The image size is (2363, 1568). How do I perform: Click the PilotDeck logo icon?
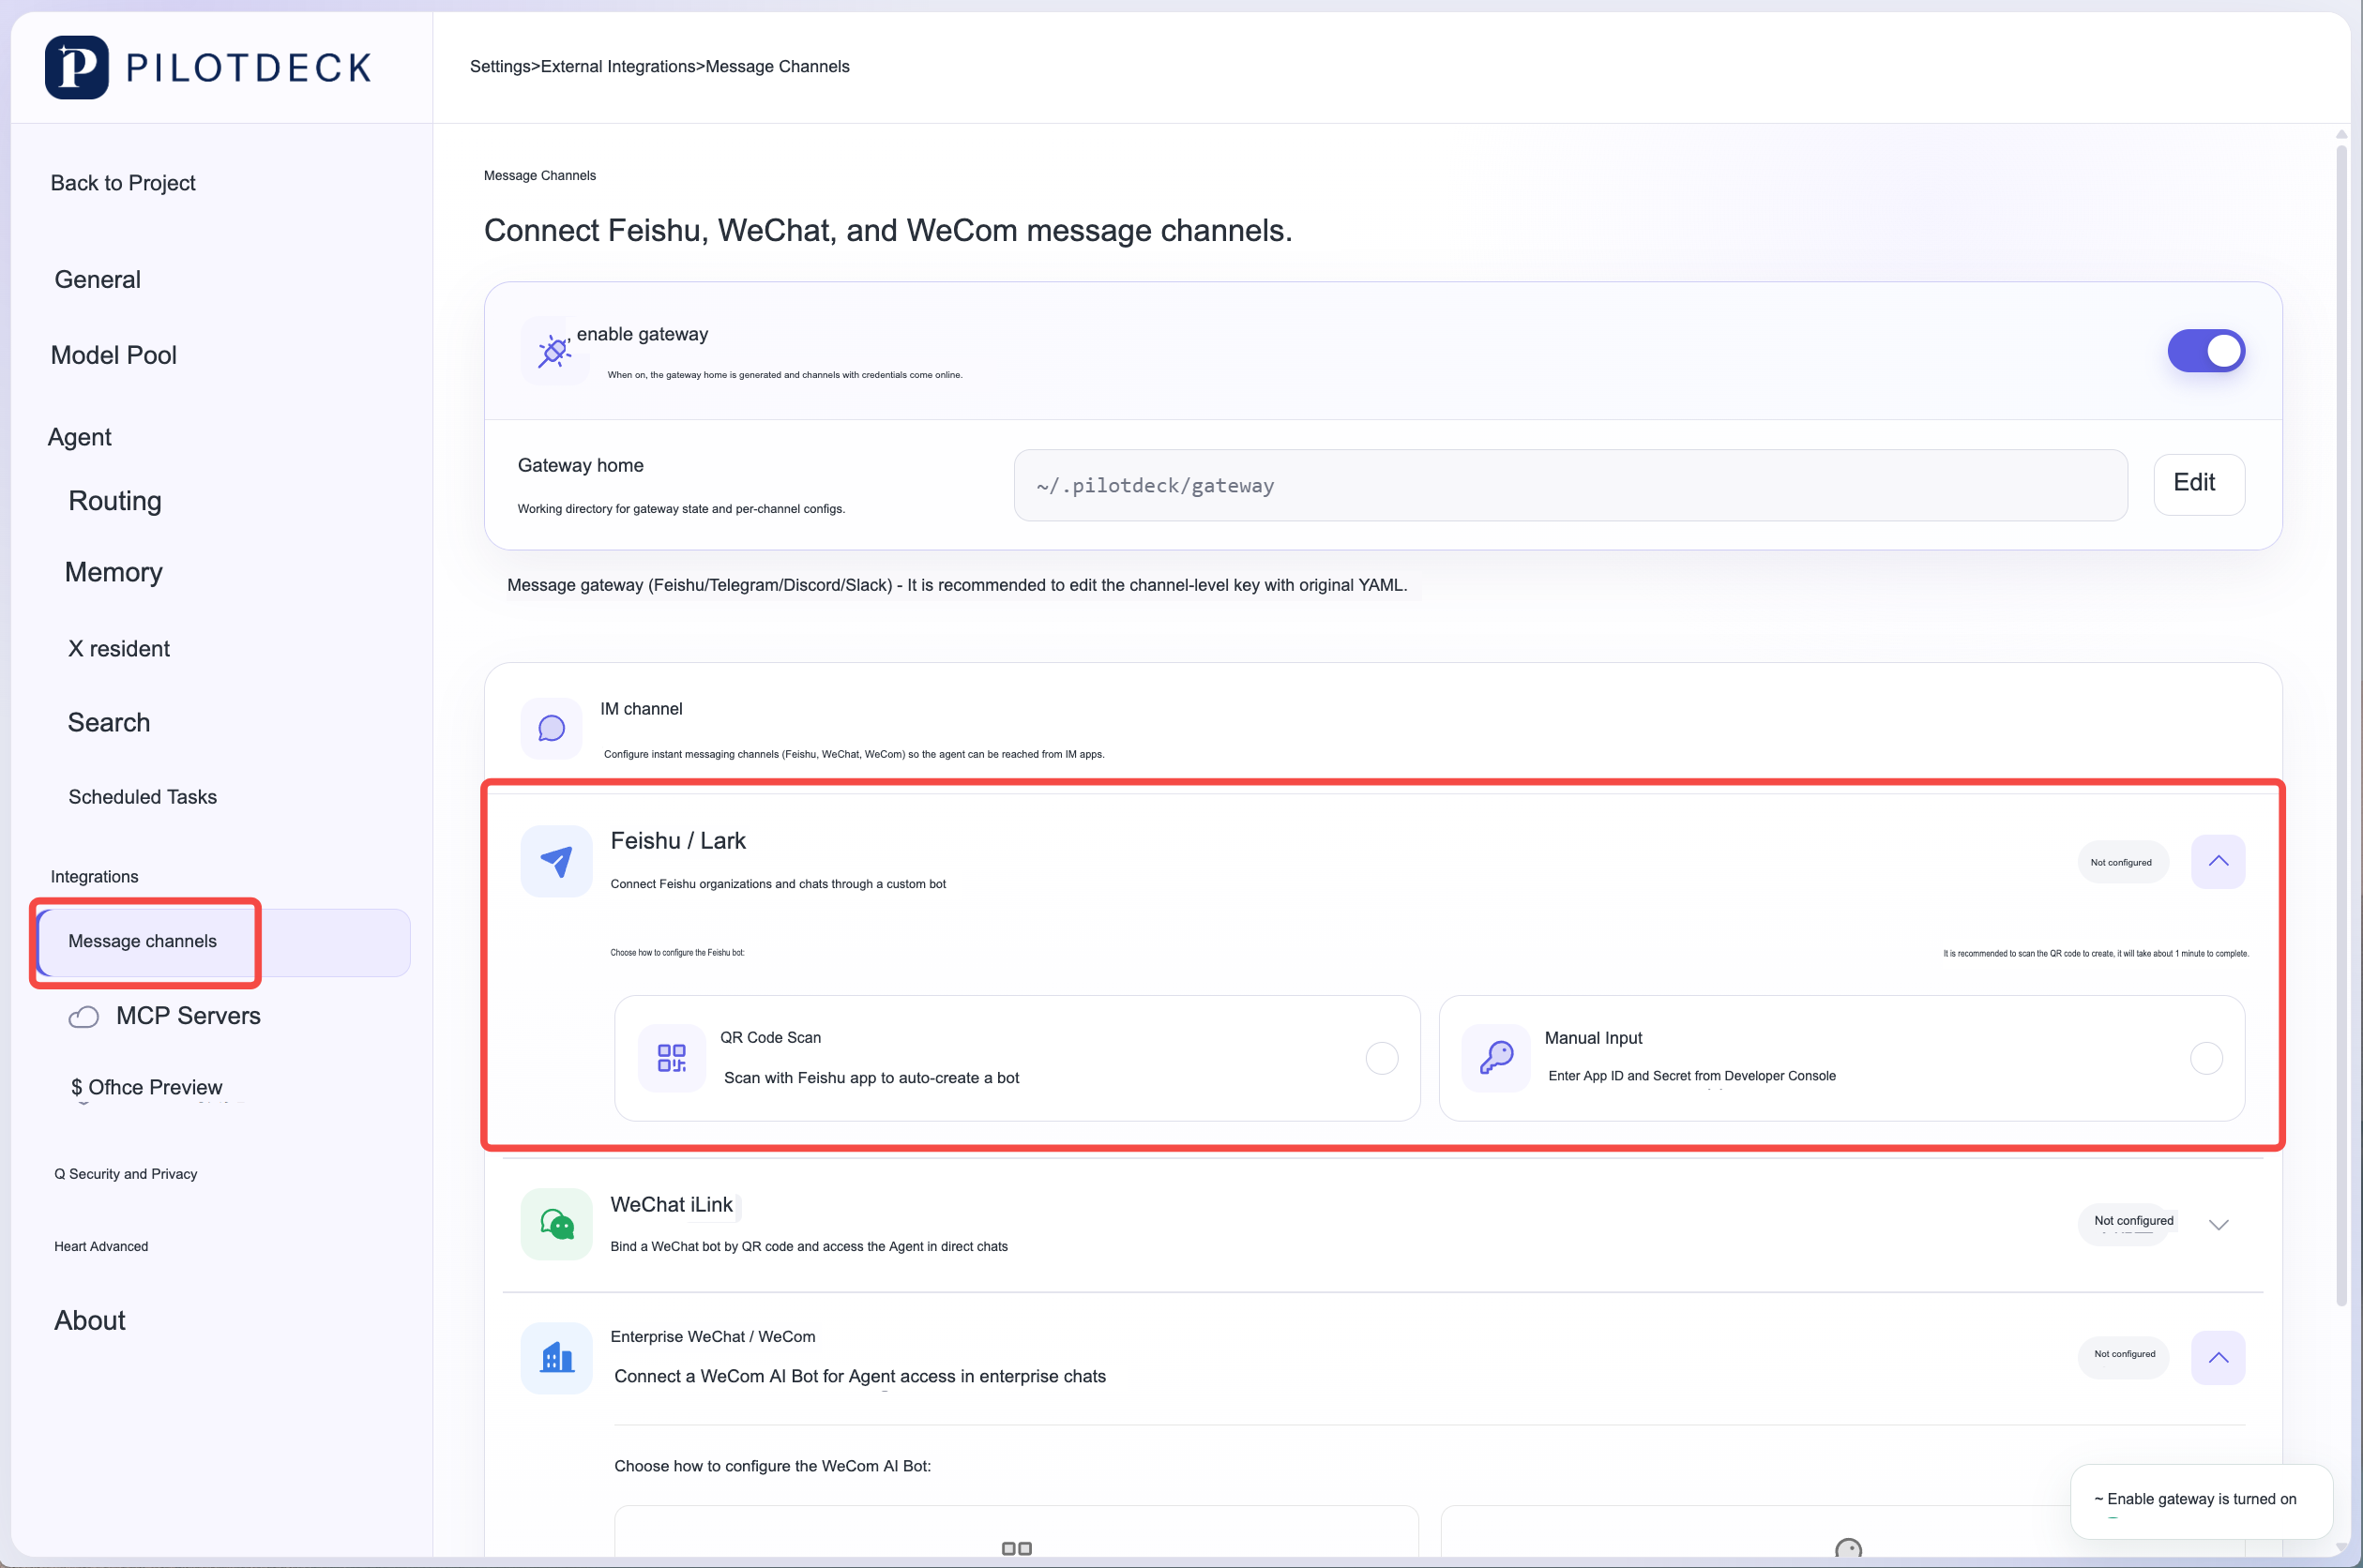[77, 67]
